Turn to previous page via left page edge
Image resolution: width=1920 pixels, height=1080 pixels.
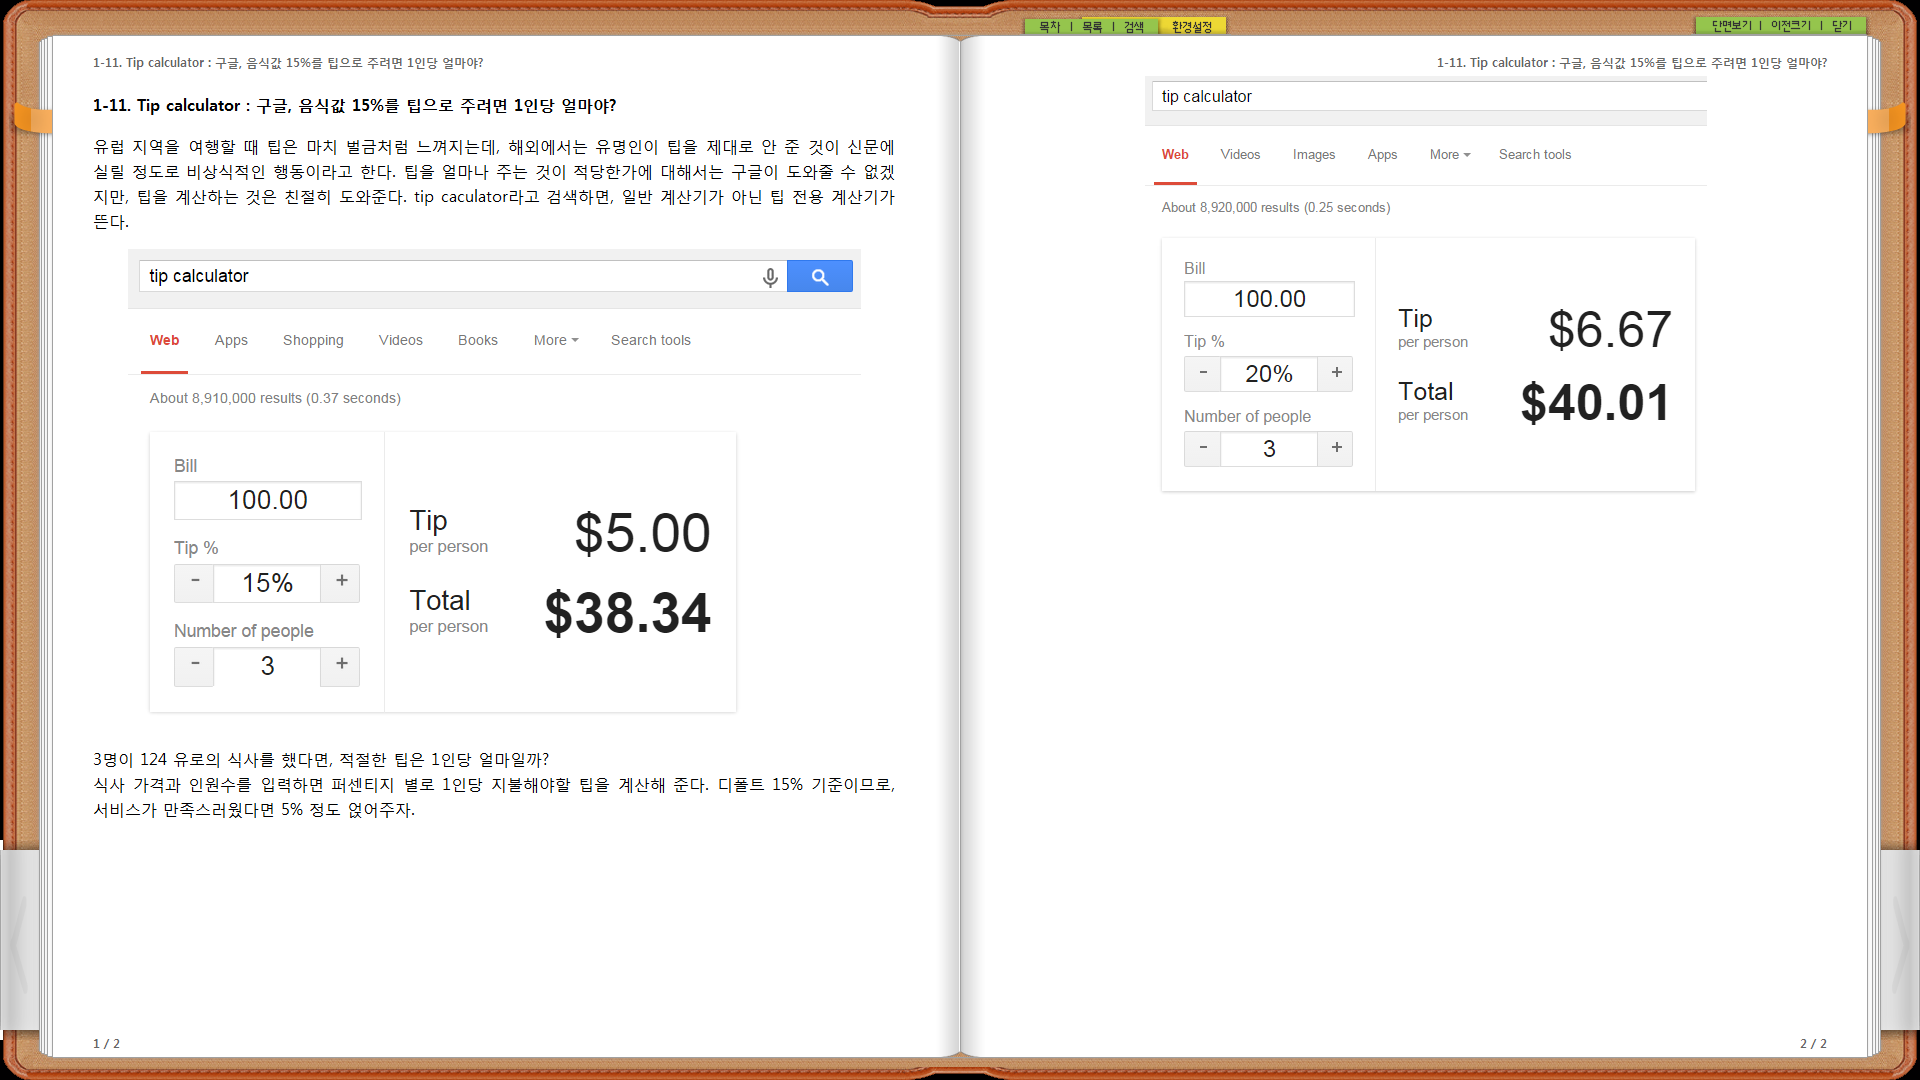tap(19, 940)
